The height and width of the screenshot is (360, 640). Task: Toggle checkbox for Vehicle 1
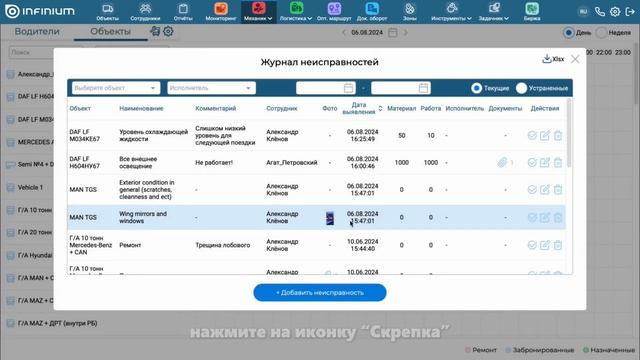click(x=11, y=187)
